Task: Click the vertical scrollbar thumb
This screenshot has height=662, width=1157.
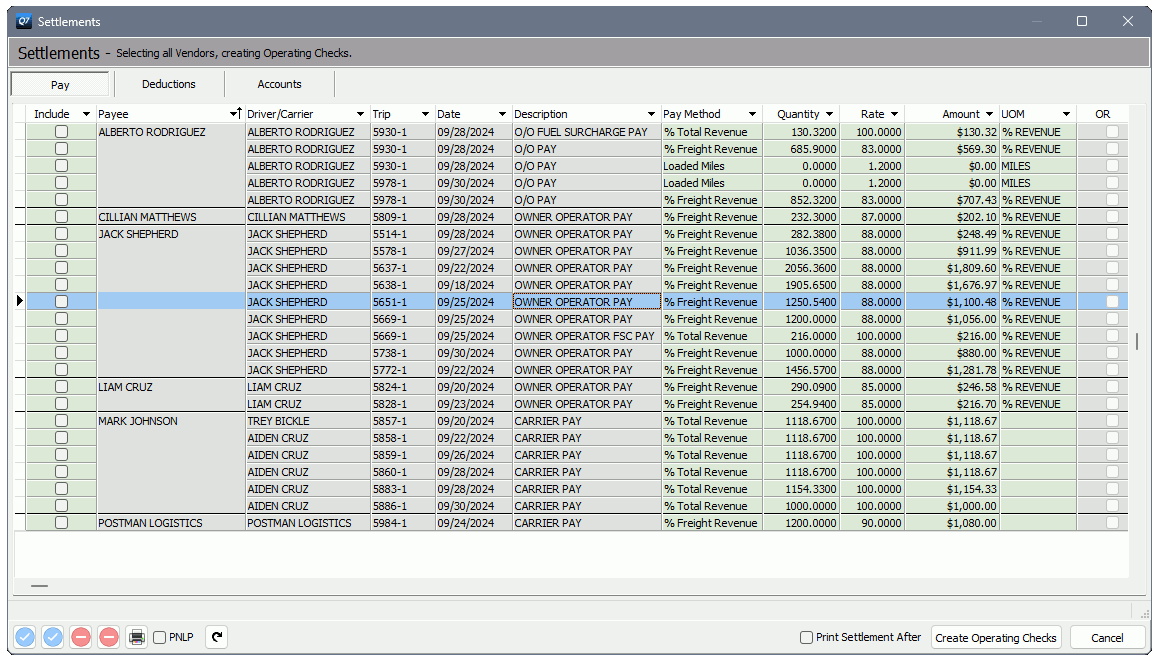Action: click(1137, 341)
